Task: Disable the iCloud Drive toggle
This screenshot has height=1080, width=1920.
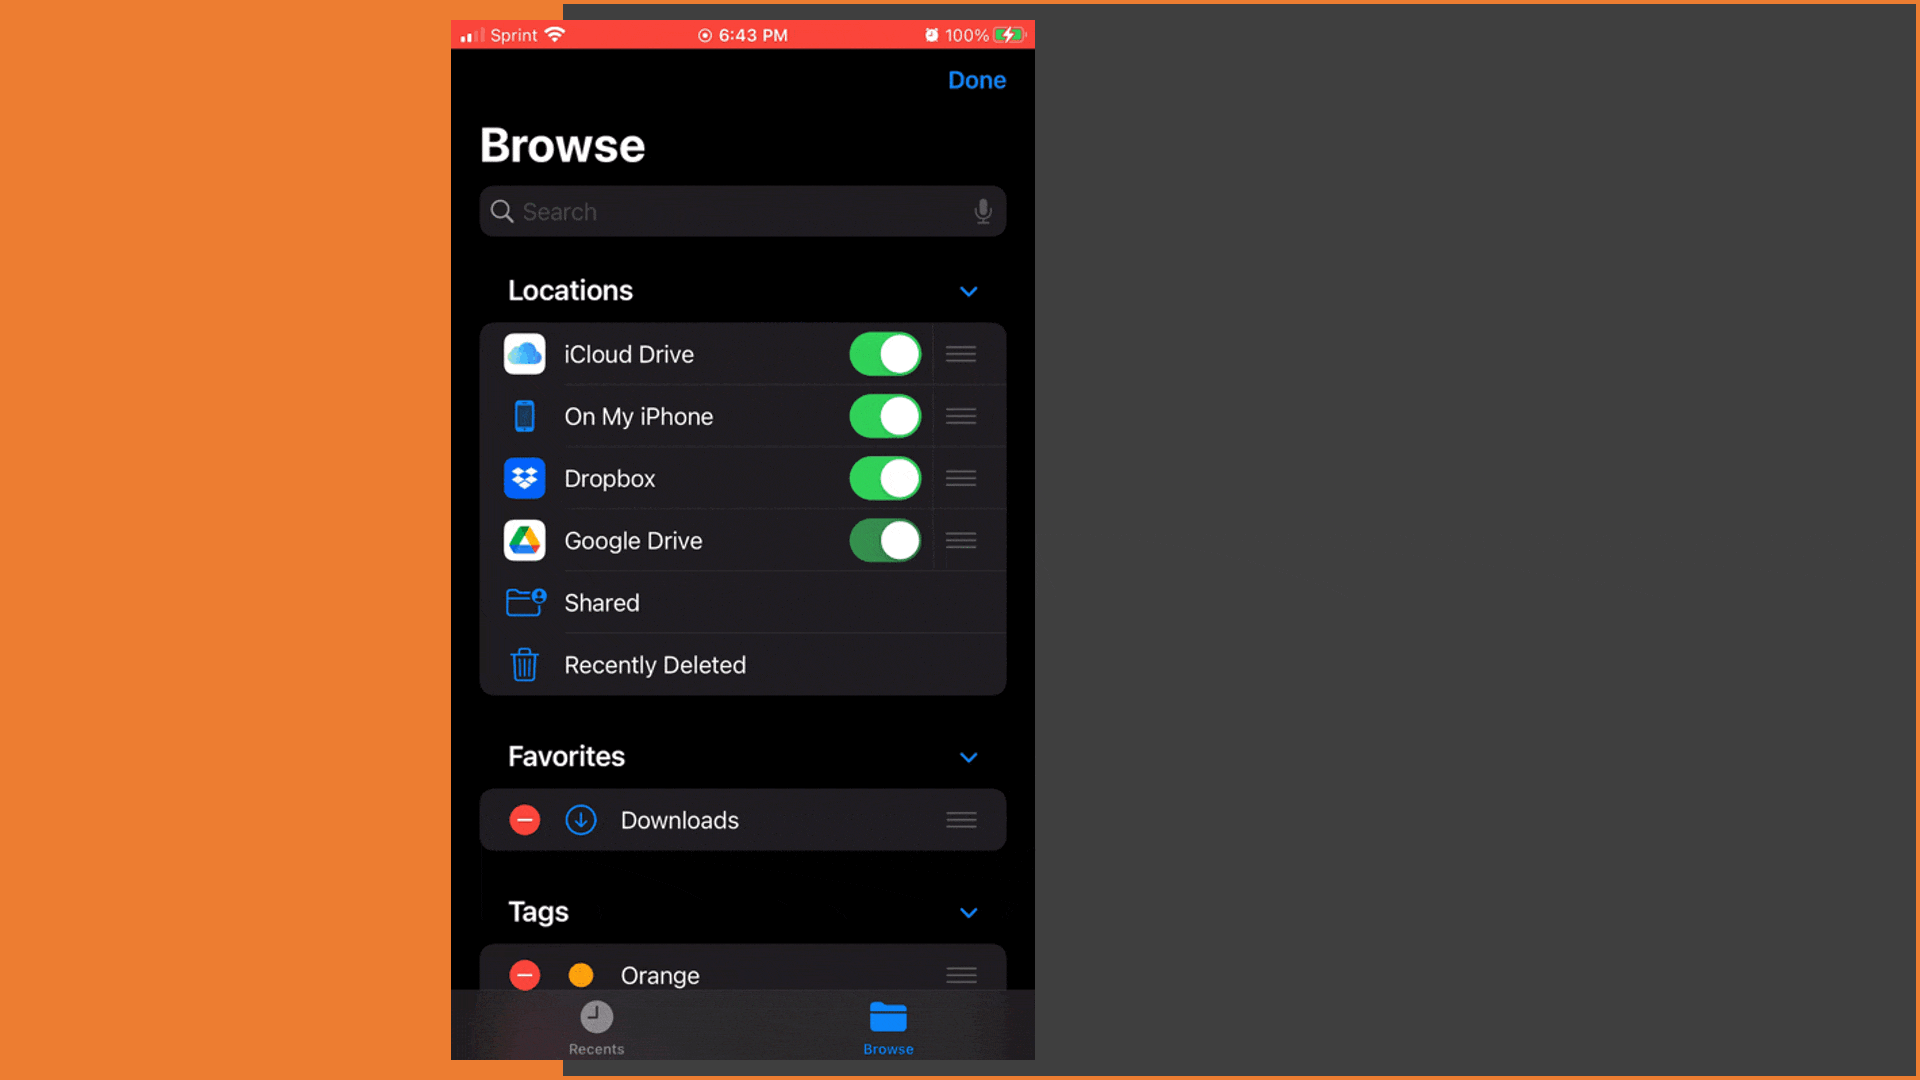Action: pyautogui.click(x=885, y=354)
